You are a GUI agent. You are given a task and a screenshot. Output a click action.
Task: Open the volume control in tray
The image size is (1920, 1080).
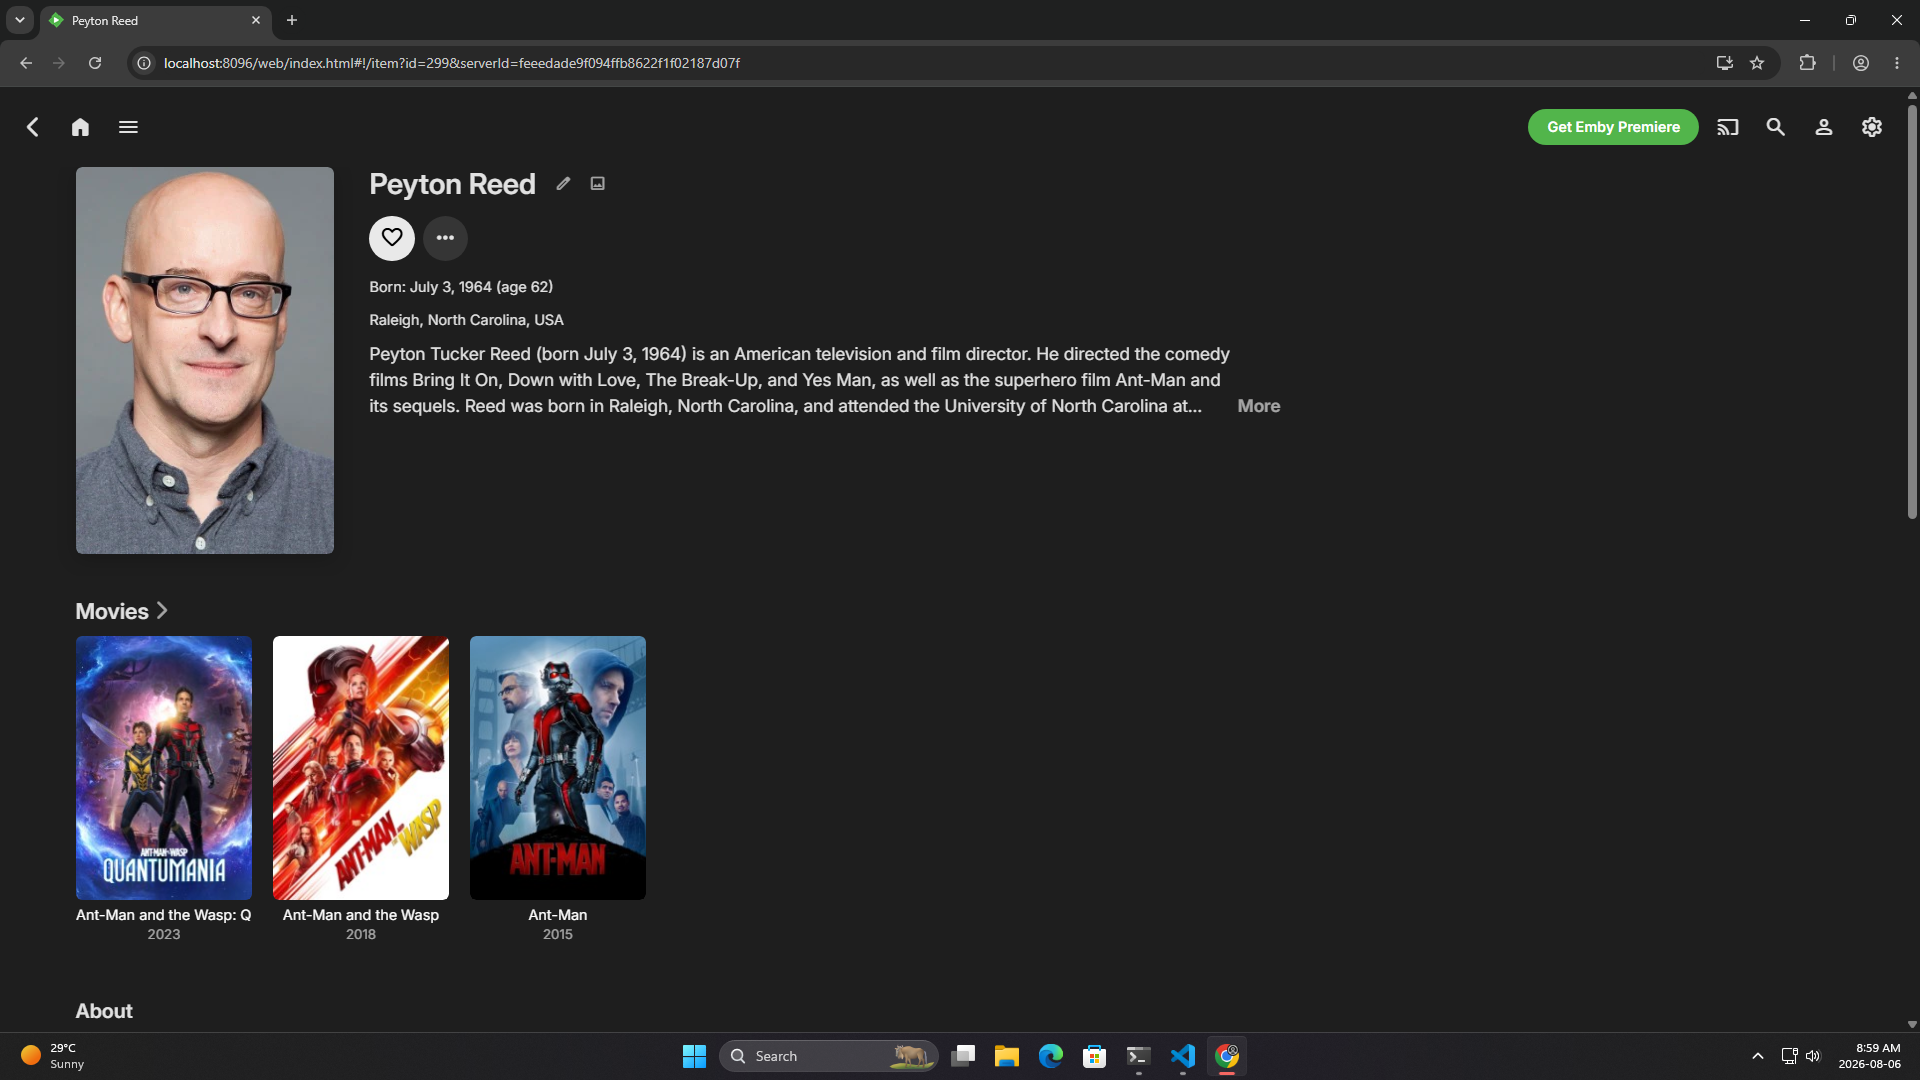point(1813,1056)
